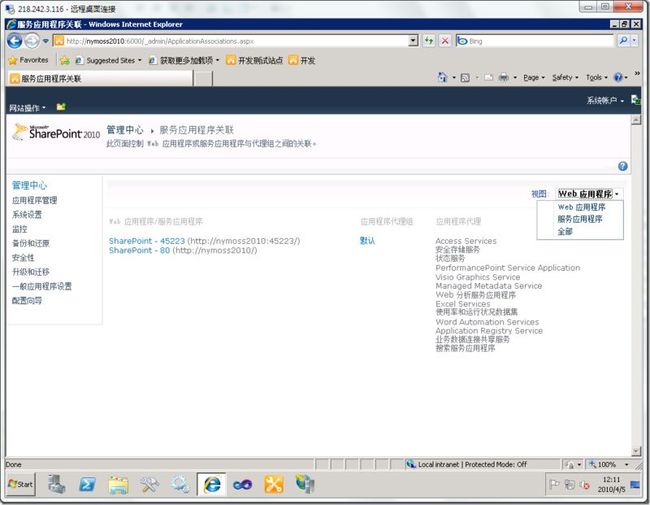
Task: Open the Safety menu dropdown
Action: [x=565, y=78]
